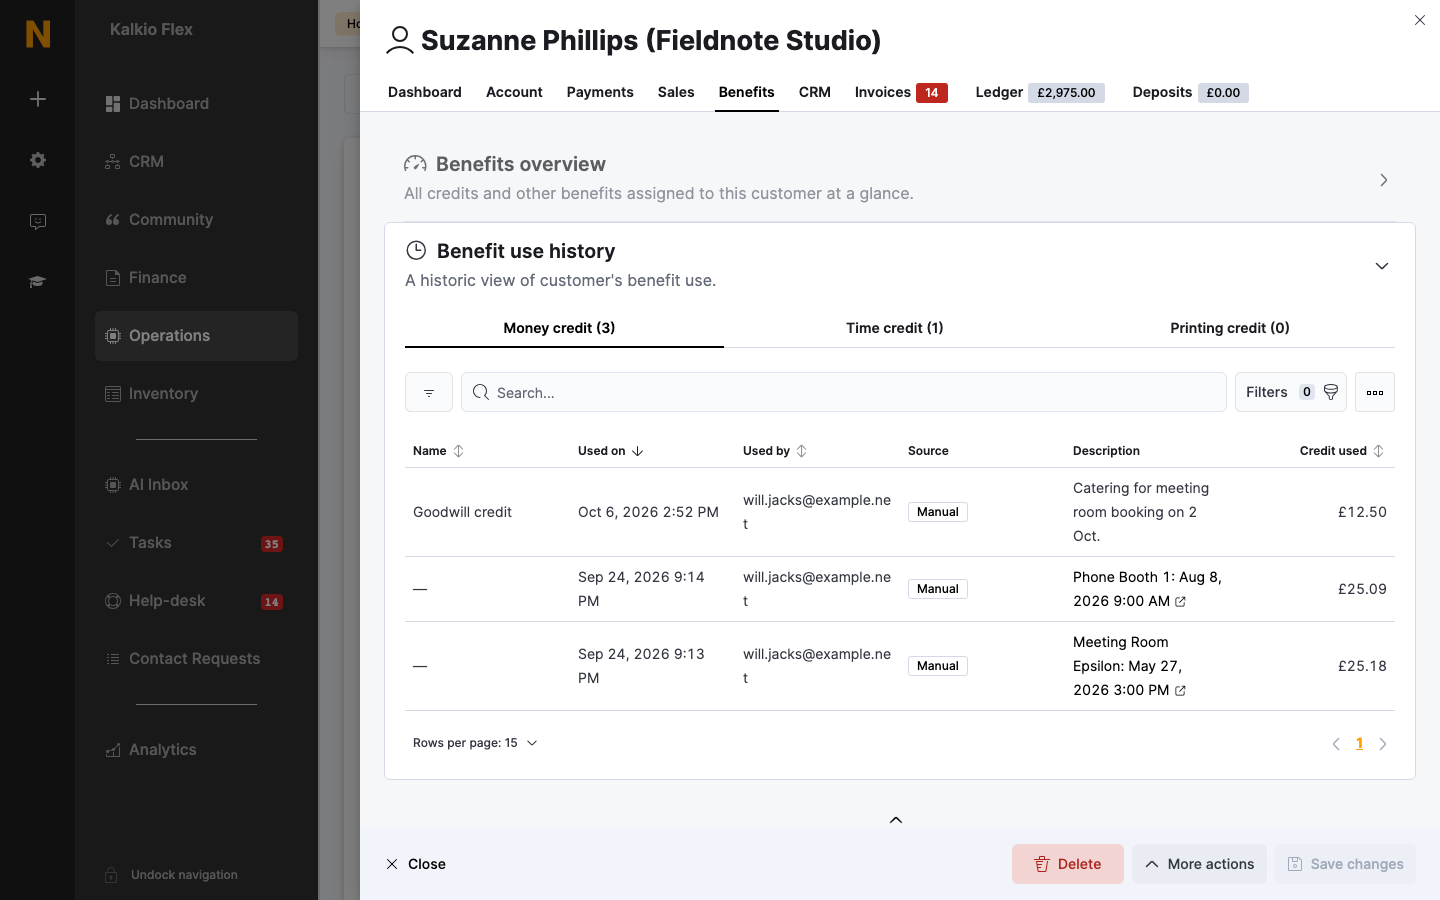
Task: Open the settings gear in left rail
Action: [x=38, y=160]
